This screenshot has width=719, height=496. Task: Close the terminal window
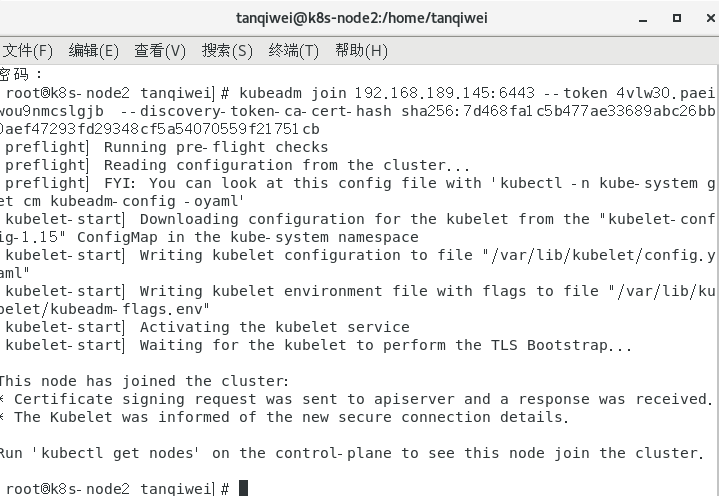pos(710,18)
